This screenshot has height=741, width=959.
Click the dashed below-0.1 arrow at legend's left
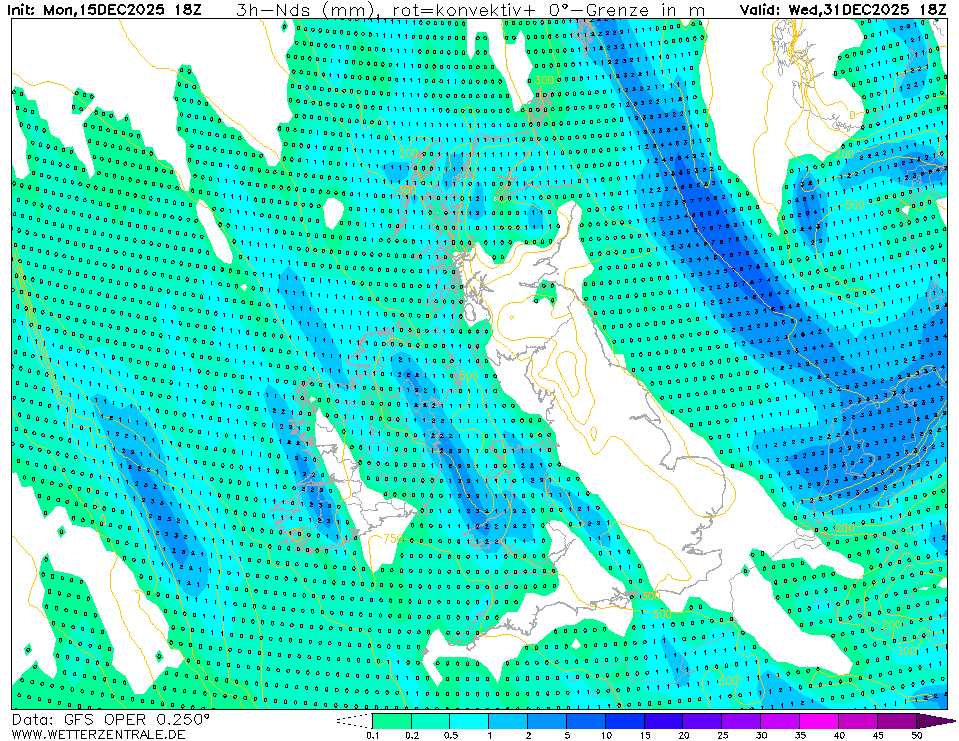(x=354, y=720)
